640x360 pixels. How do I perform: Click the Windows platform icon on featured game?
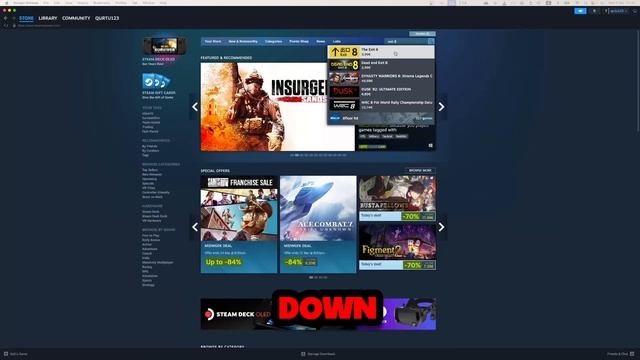pyautogui.click(x=431, y=146)
